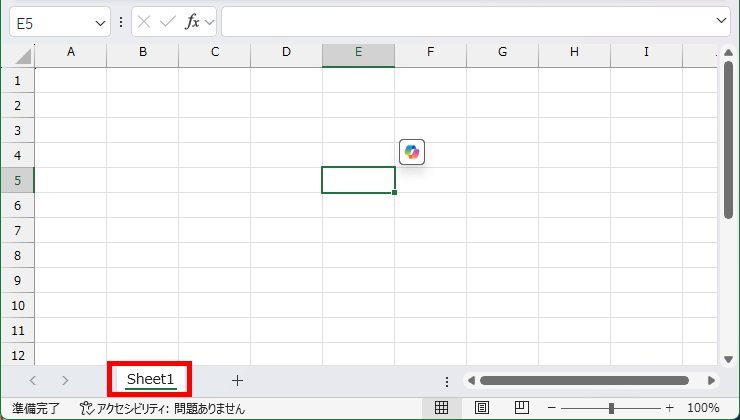Viewport: 740px width, 420px height.
Task: Select column G header
Action: 503,56
